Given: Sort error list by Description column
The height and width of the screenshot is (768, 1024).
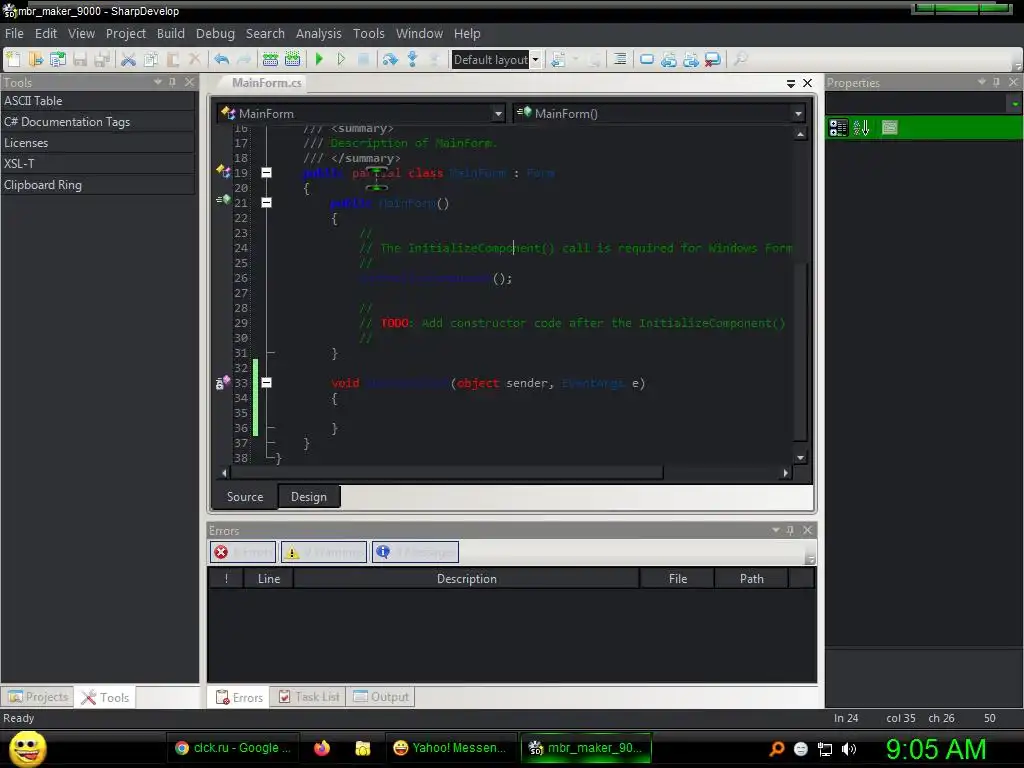Looking at the screenshot, I should coord(466,579).
